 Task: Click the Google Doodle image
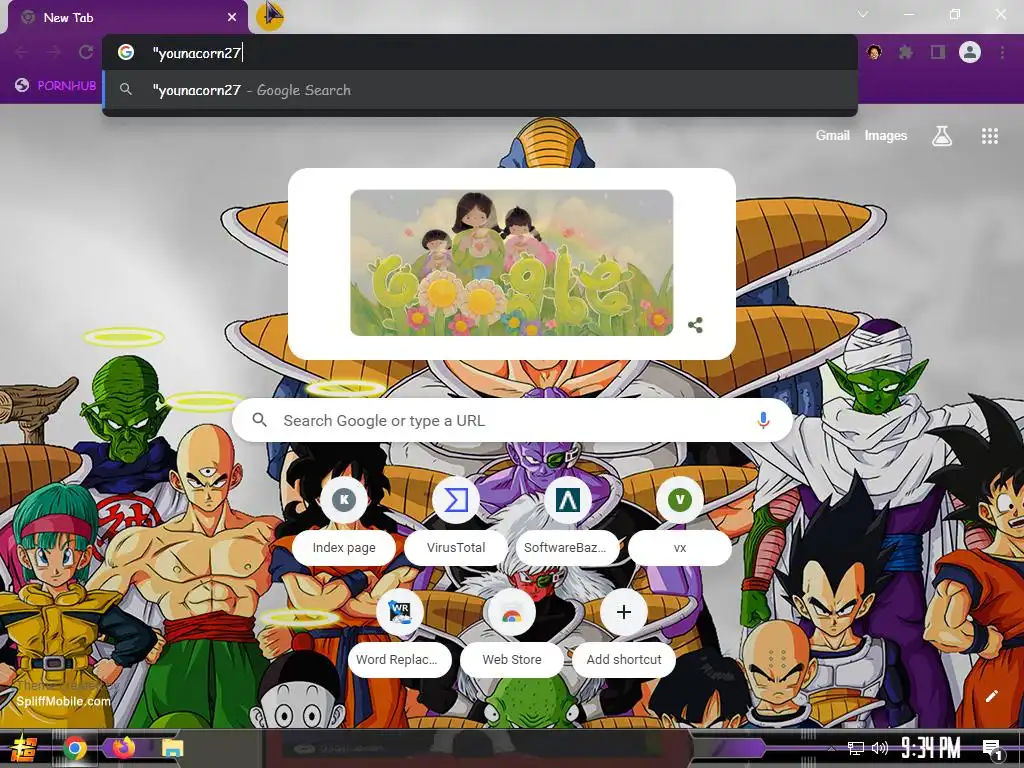point(511,263)
